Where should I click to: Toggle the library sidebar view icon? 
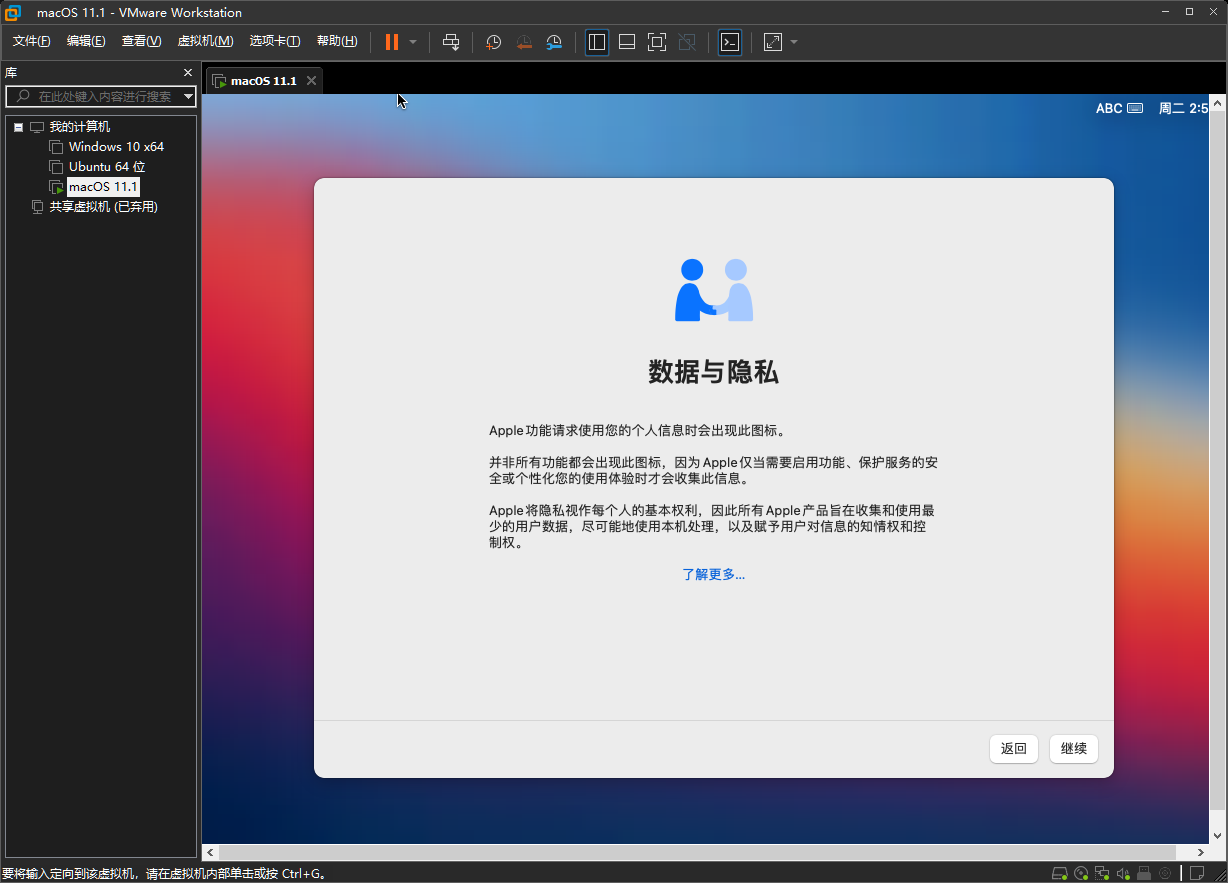[x=597, y=42]
